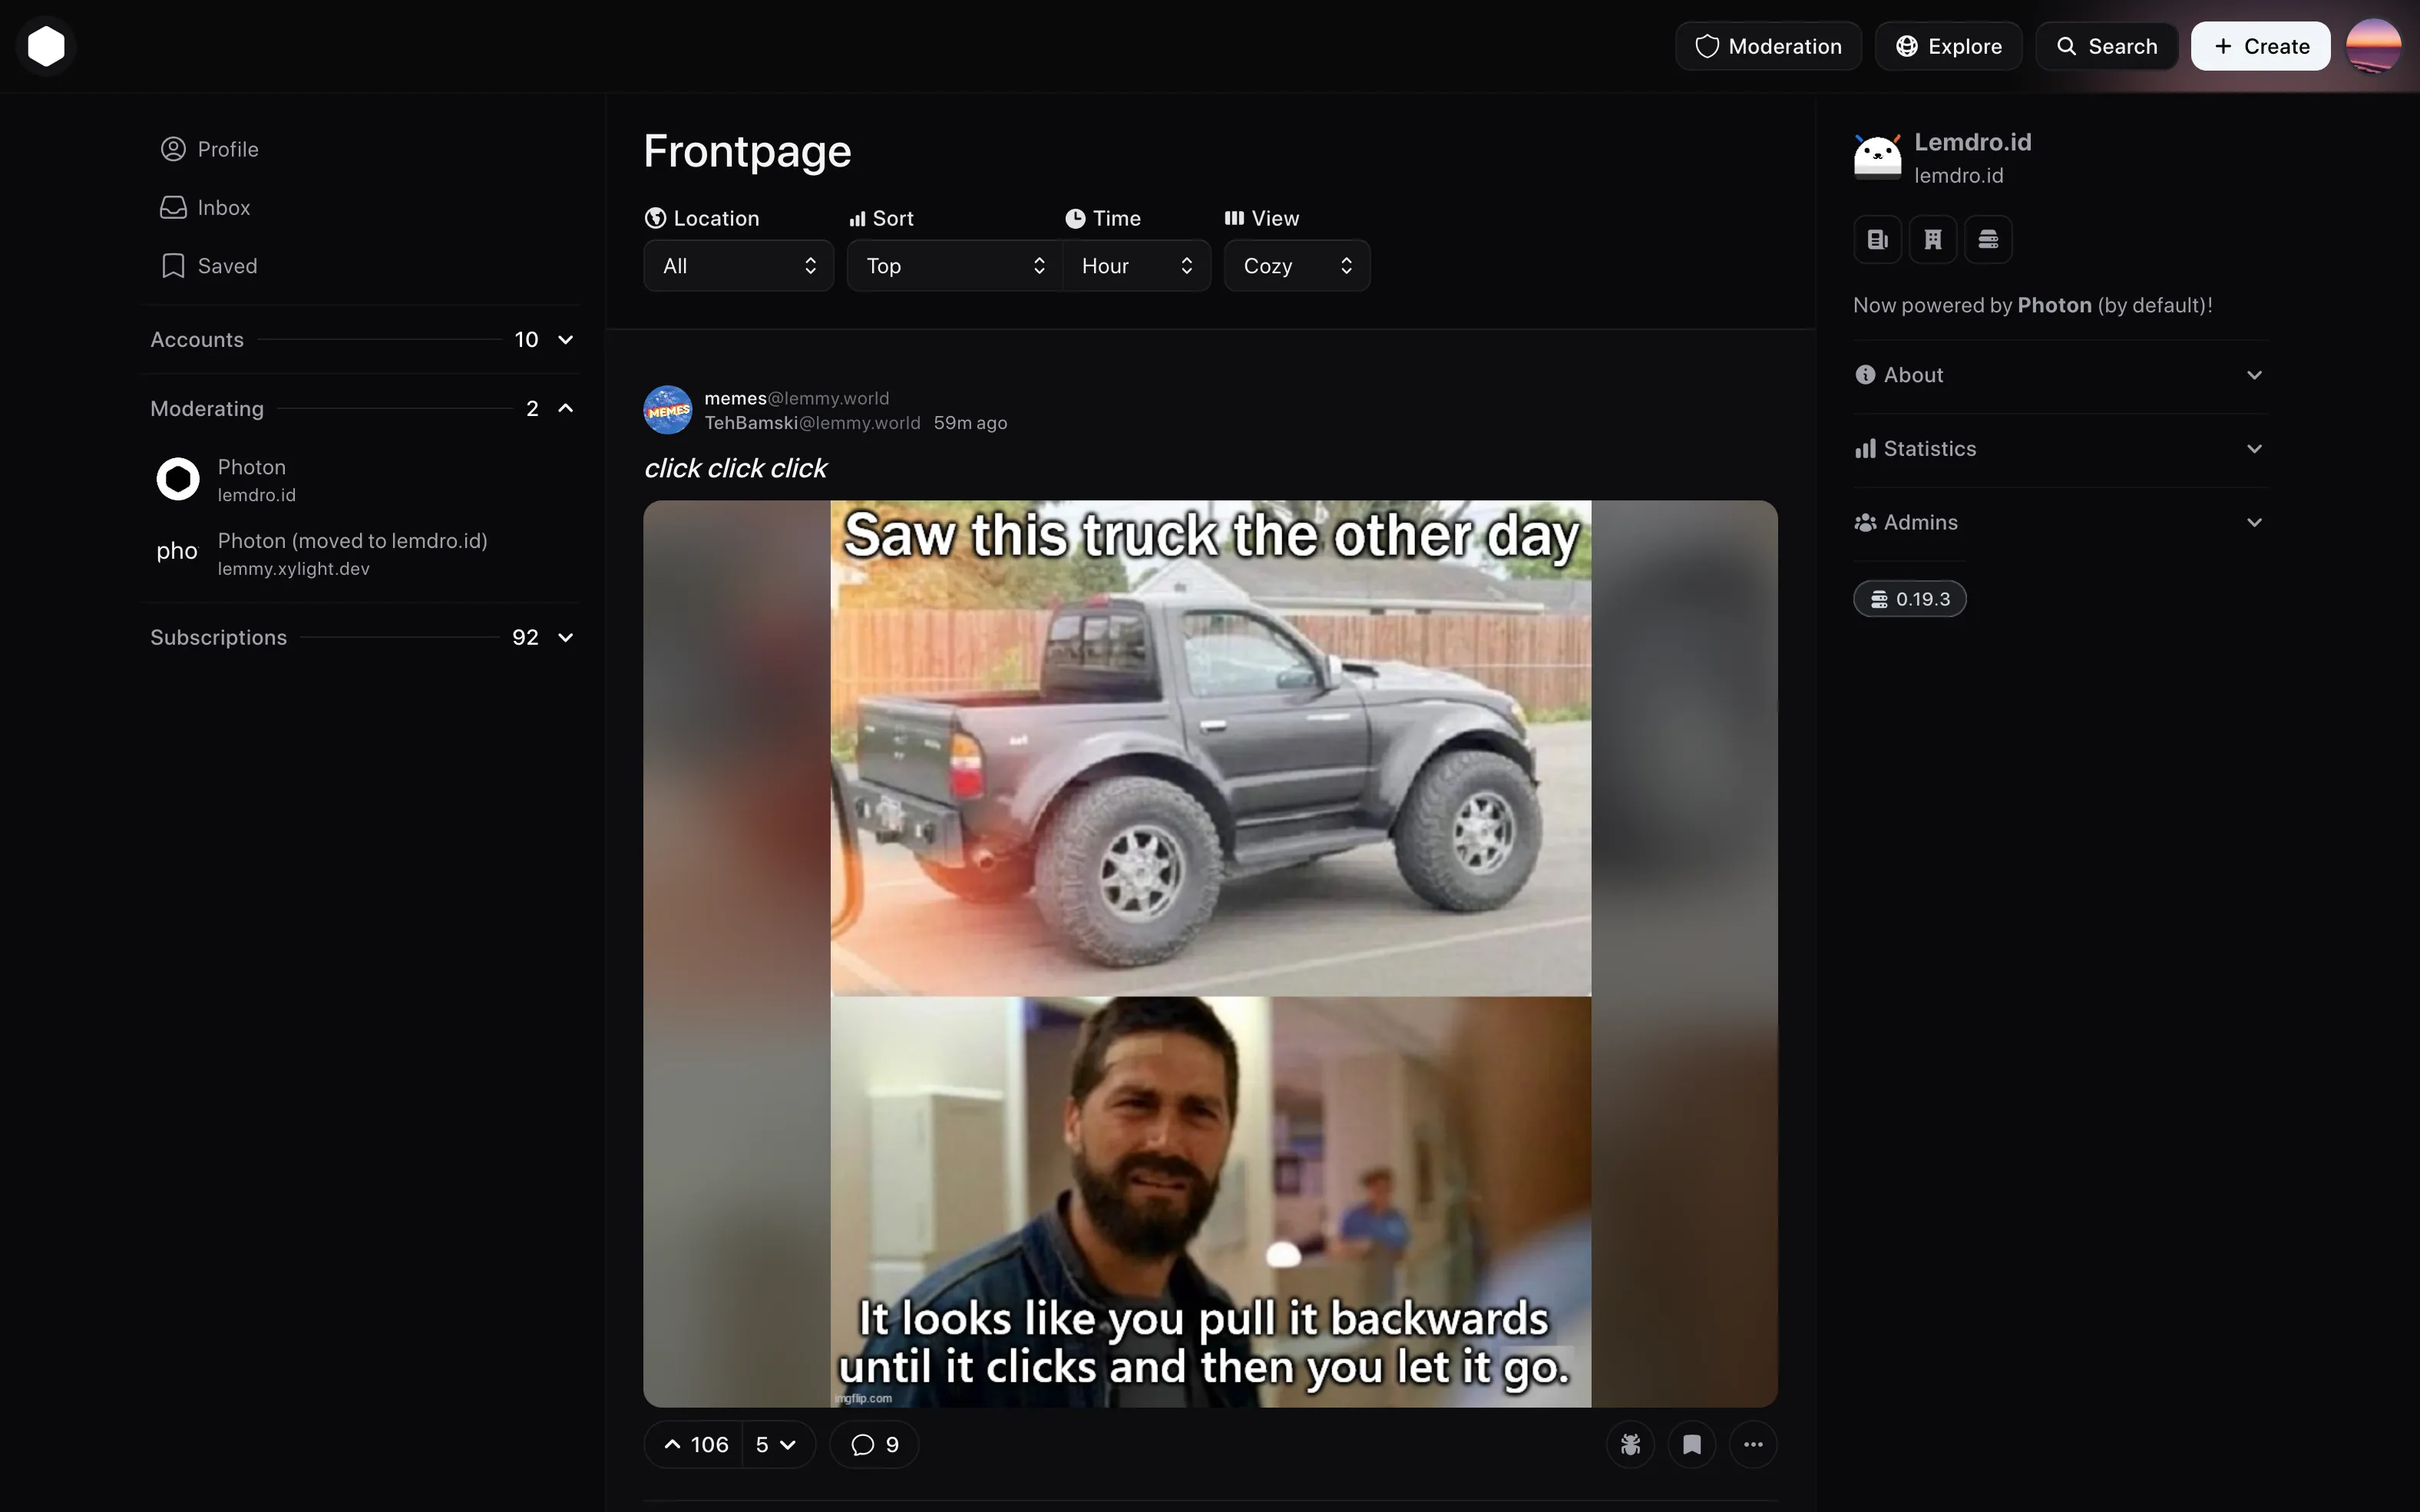The width and height of the screenshot is (2420, 1512).
Task: Expand the Subscriptions section
Action: click(x=362, y=637)
